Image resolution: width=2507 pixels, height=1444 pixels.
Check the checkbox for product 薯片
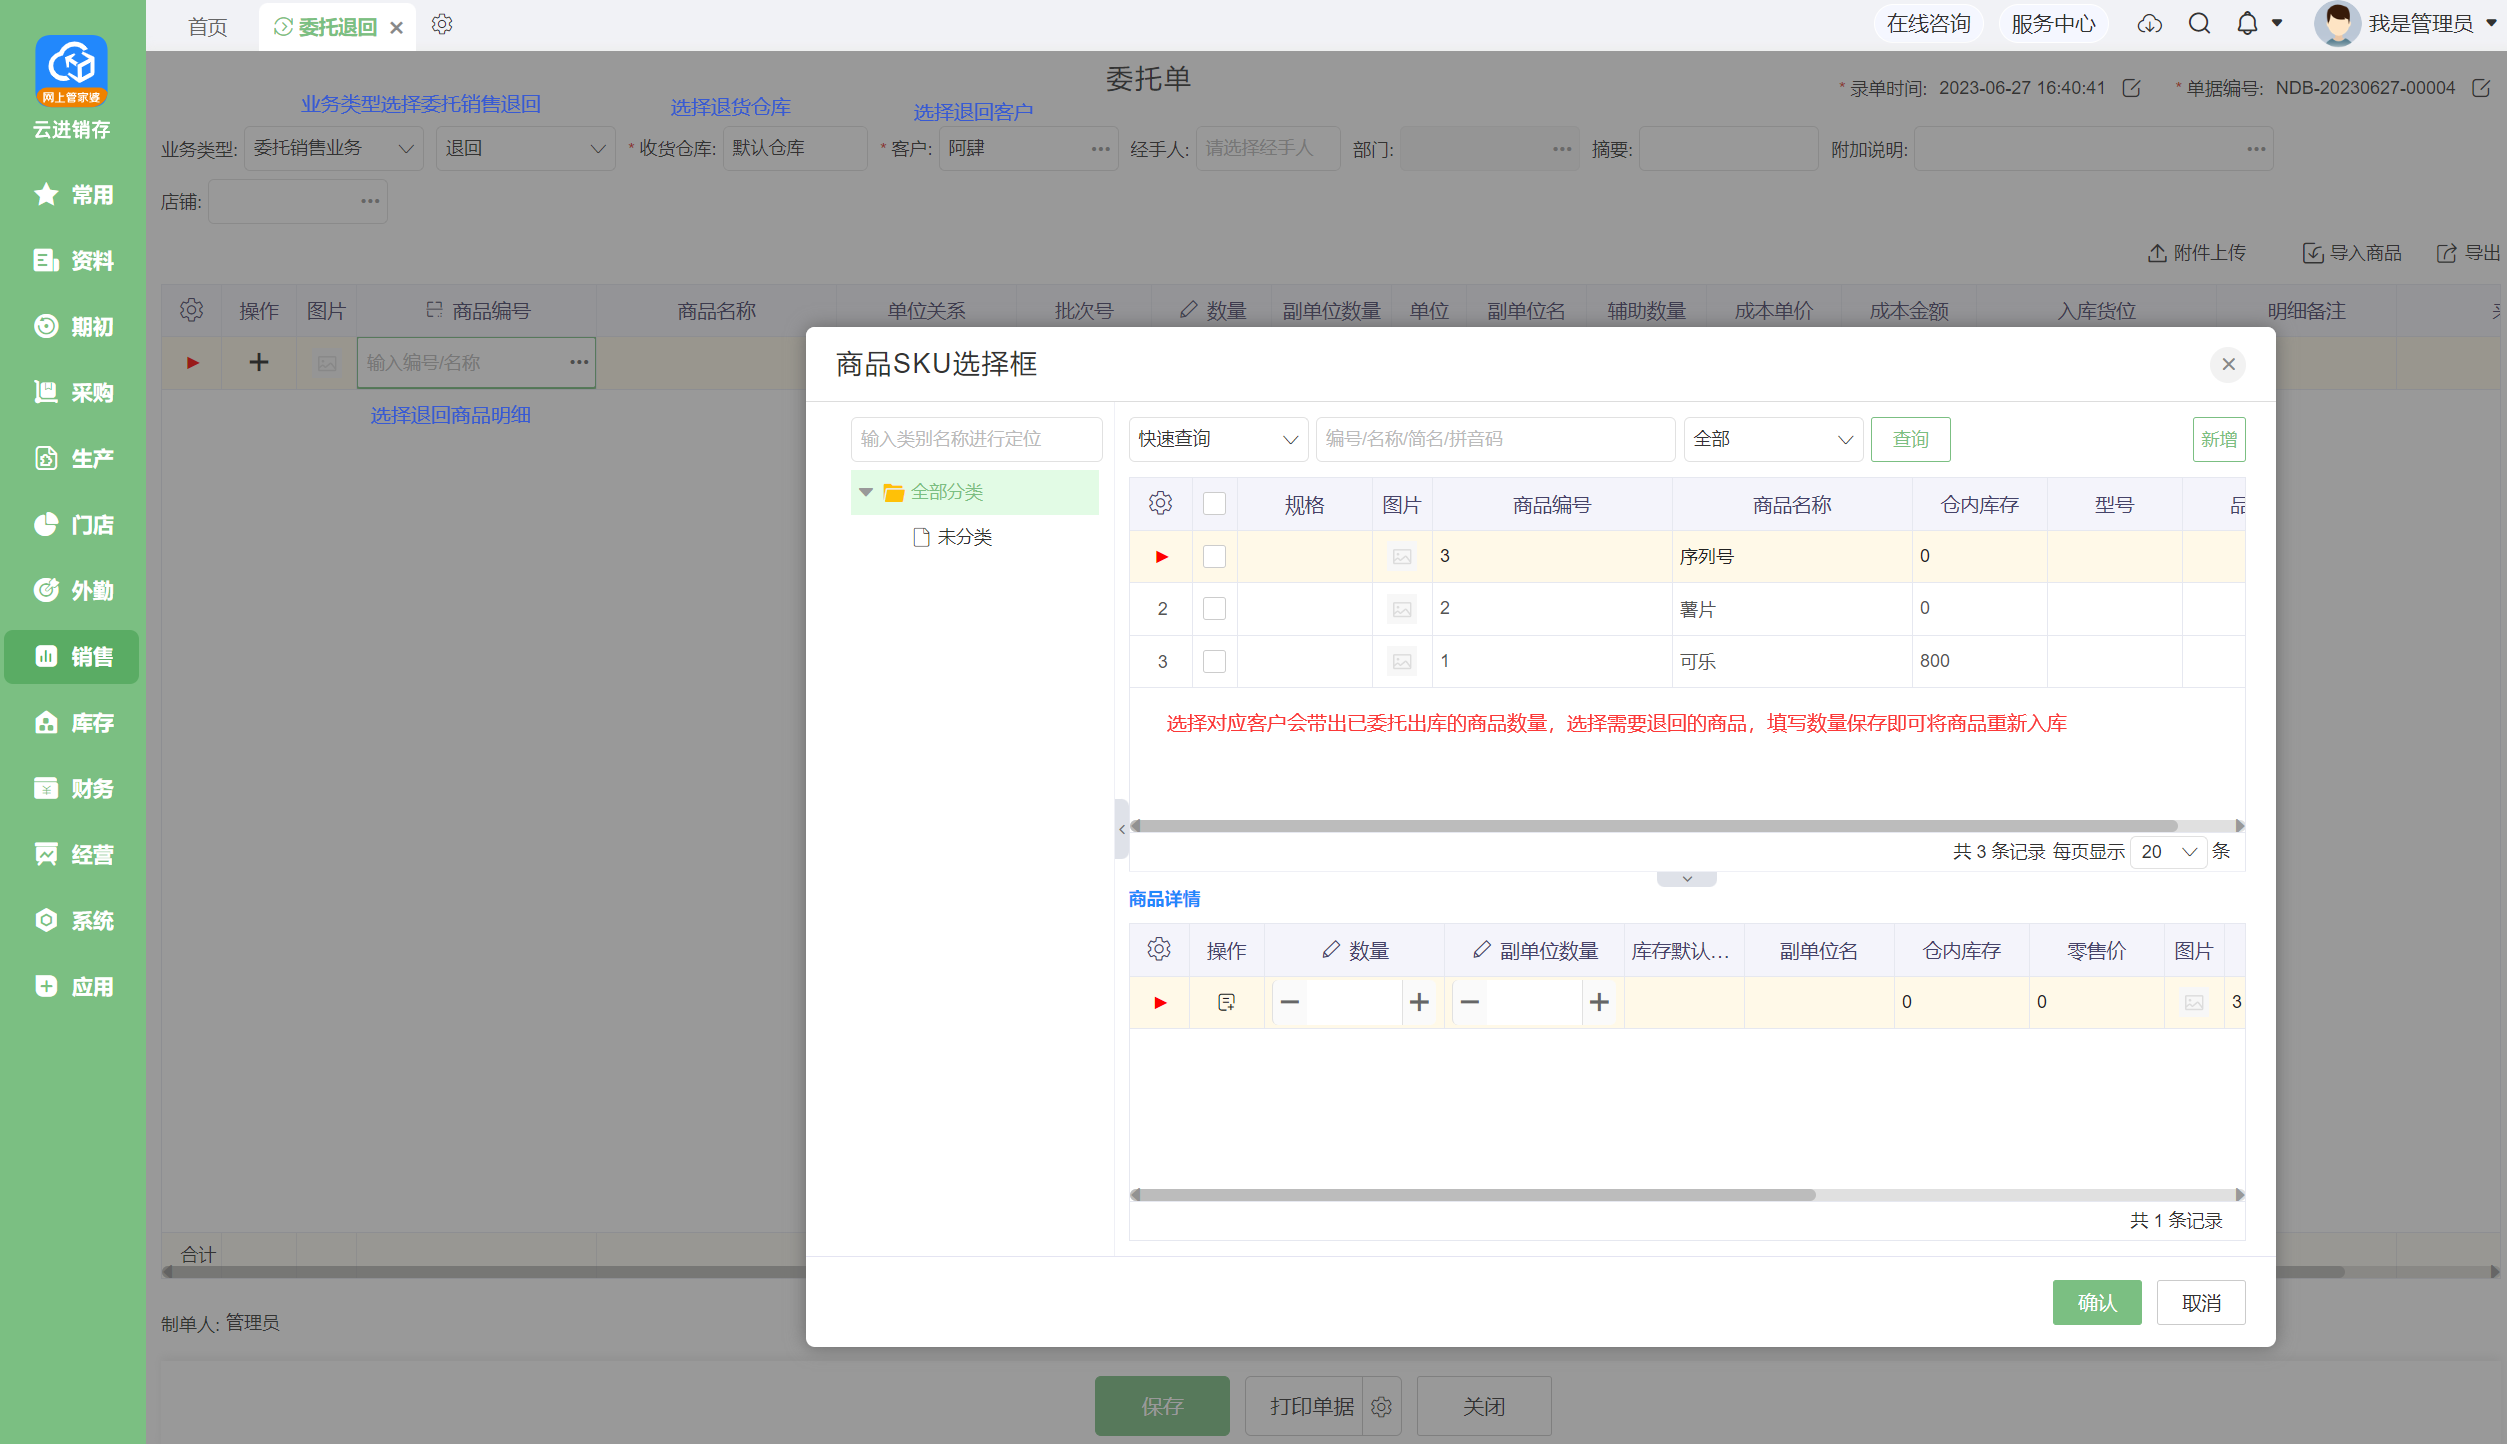tap(1214, 609)
